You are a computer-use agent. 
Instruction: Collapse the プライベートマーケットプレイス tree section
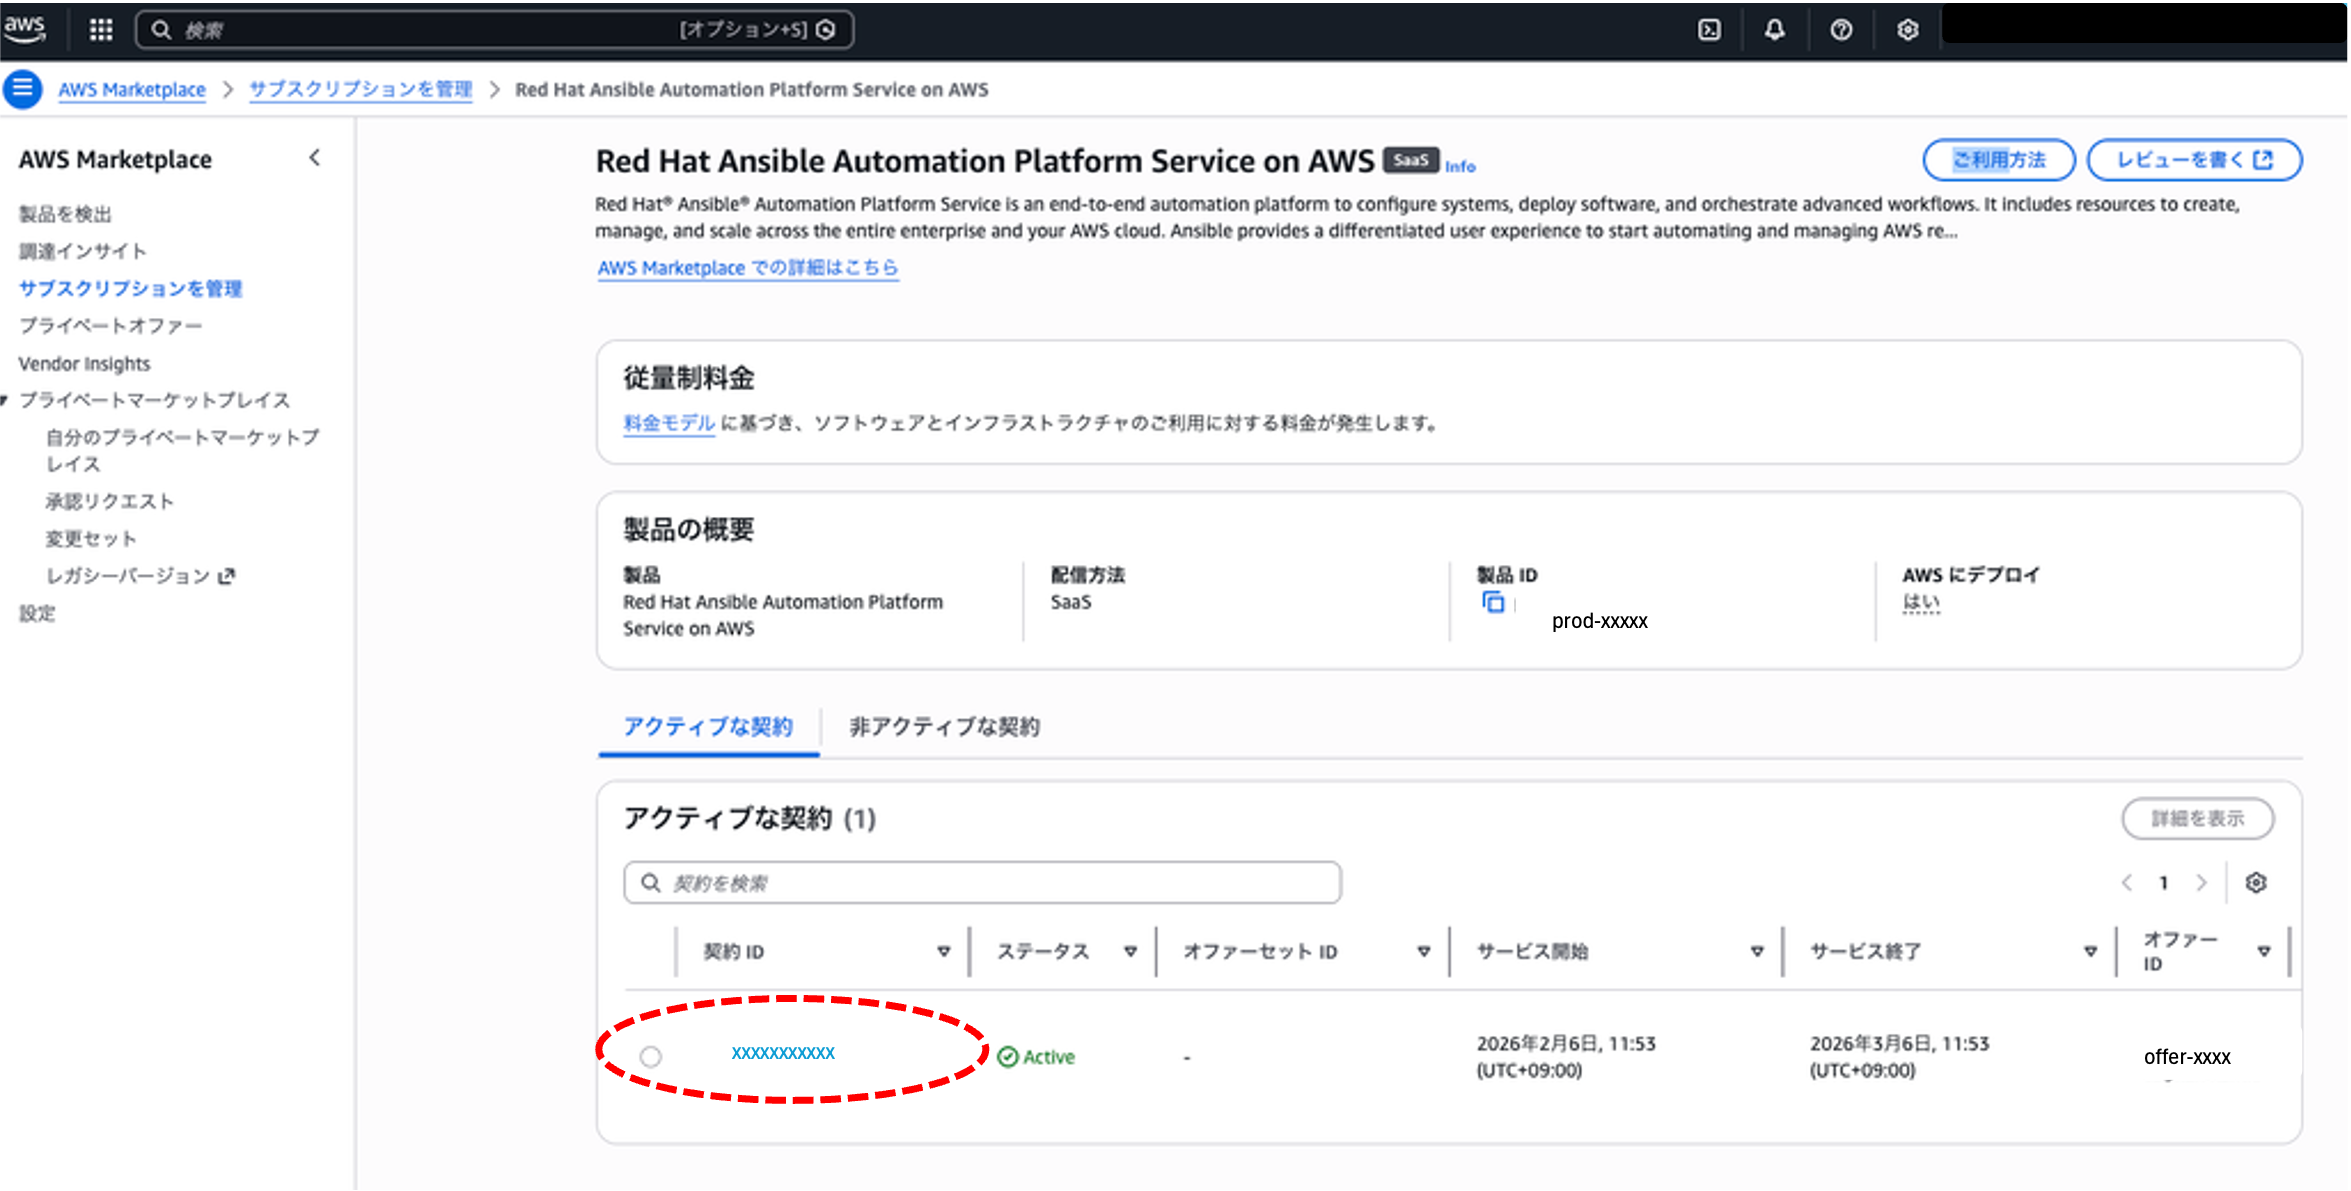5,401
